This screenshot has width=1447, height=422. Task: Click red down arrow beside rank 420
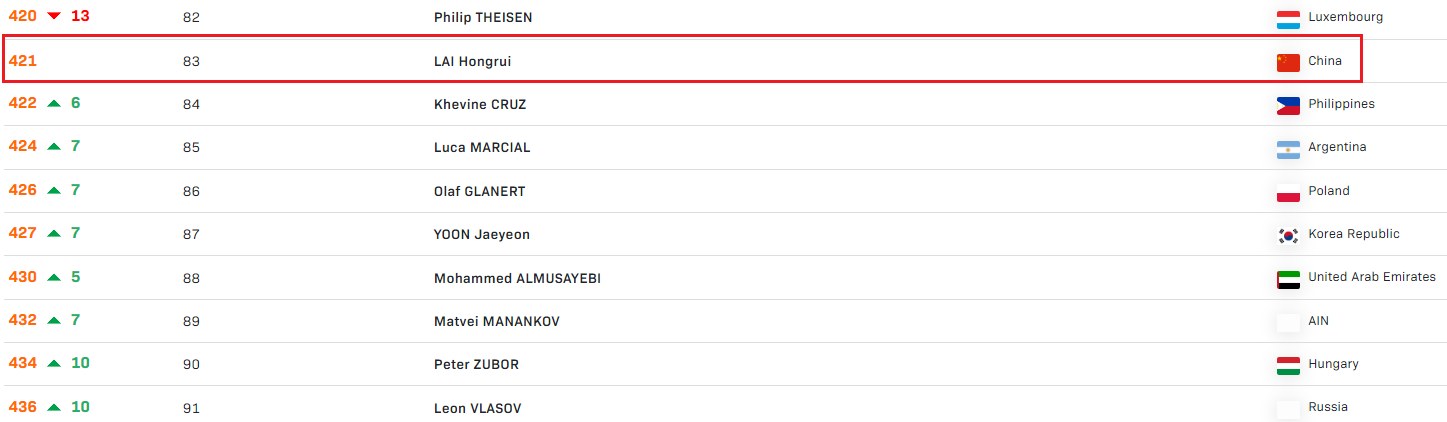[54, 16]
